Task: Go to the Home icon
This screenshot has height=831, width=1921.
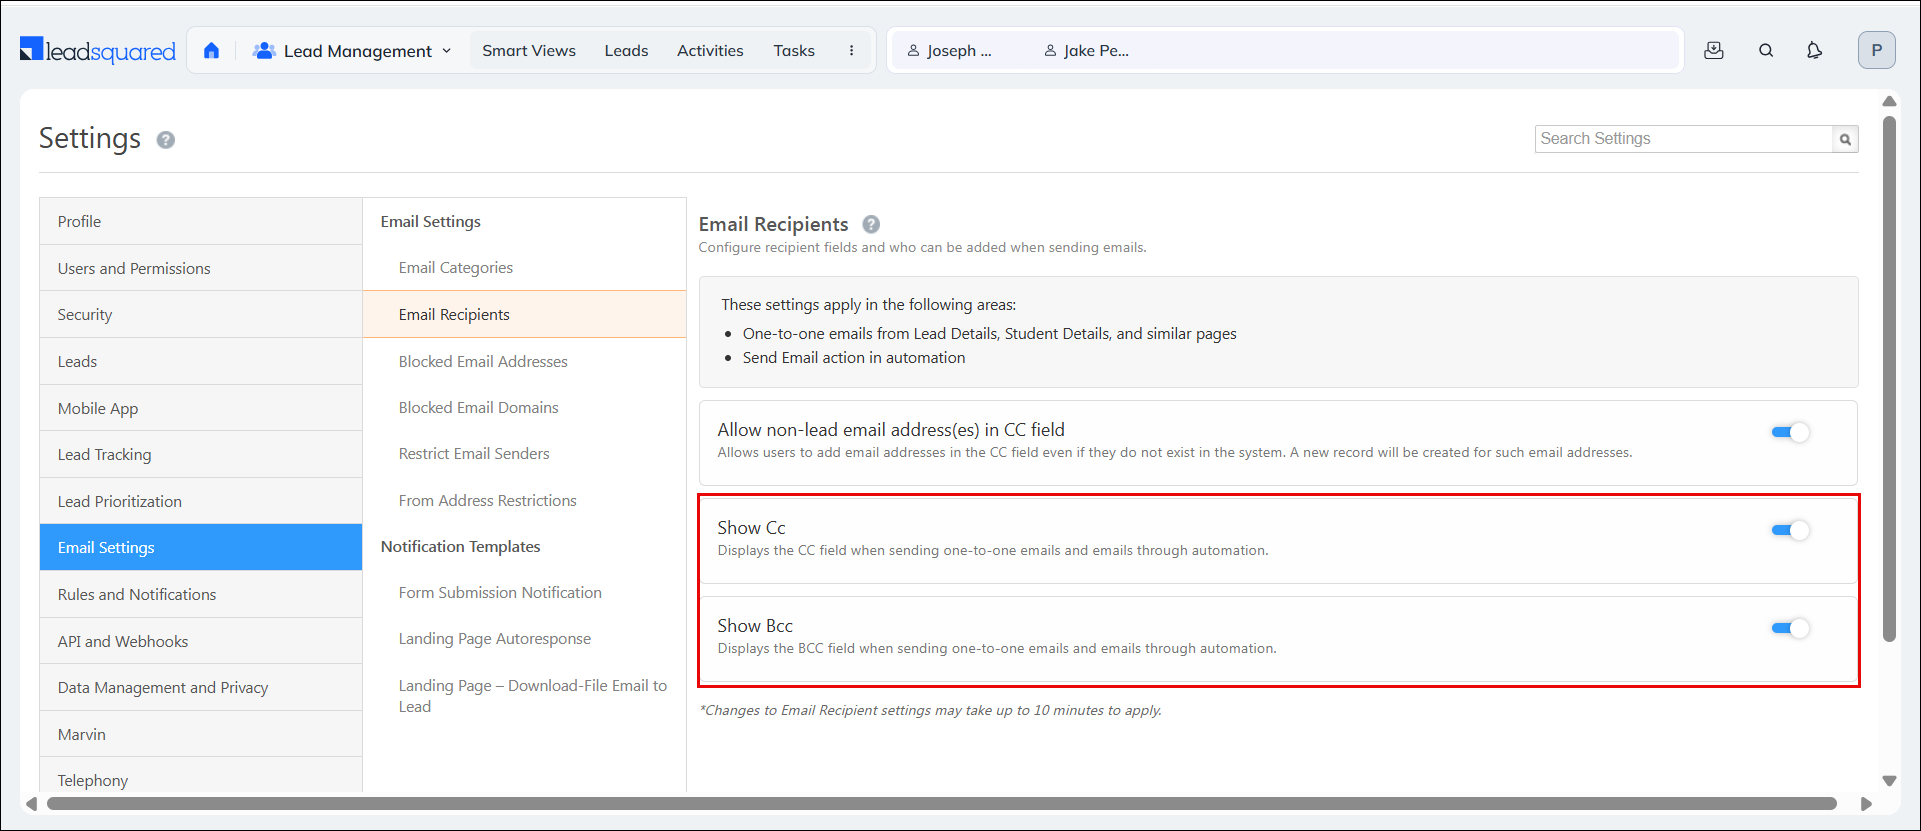Action: (x=211, y=50)
